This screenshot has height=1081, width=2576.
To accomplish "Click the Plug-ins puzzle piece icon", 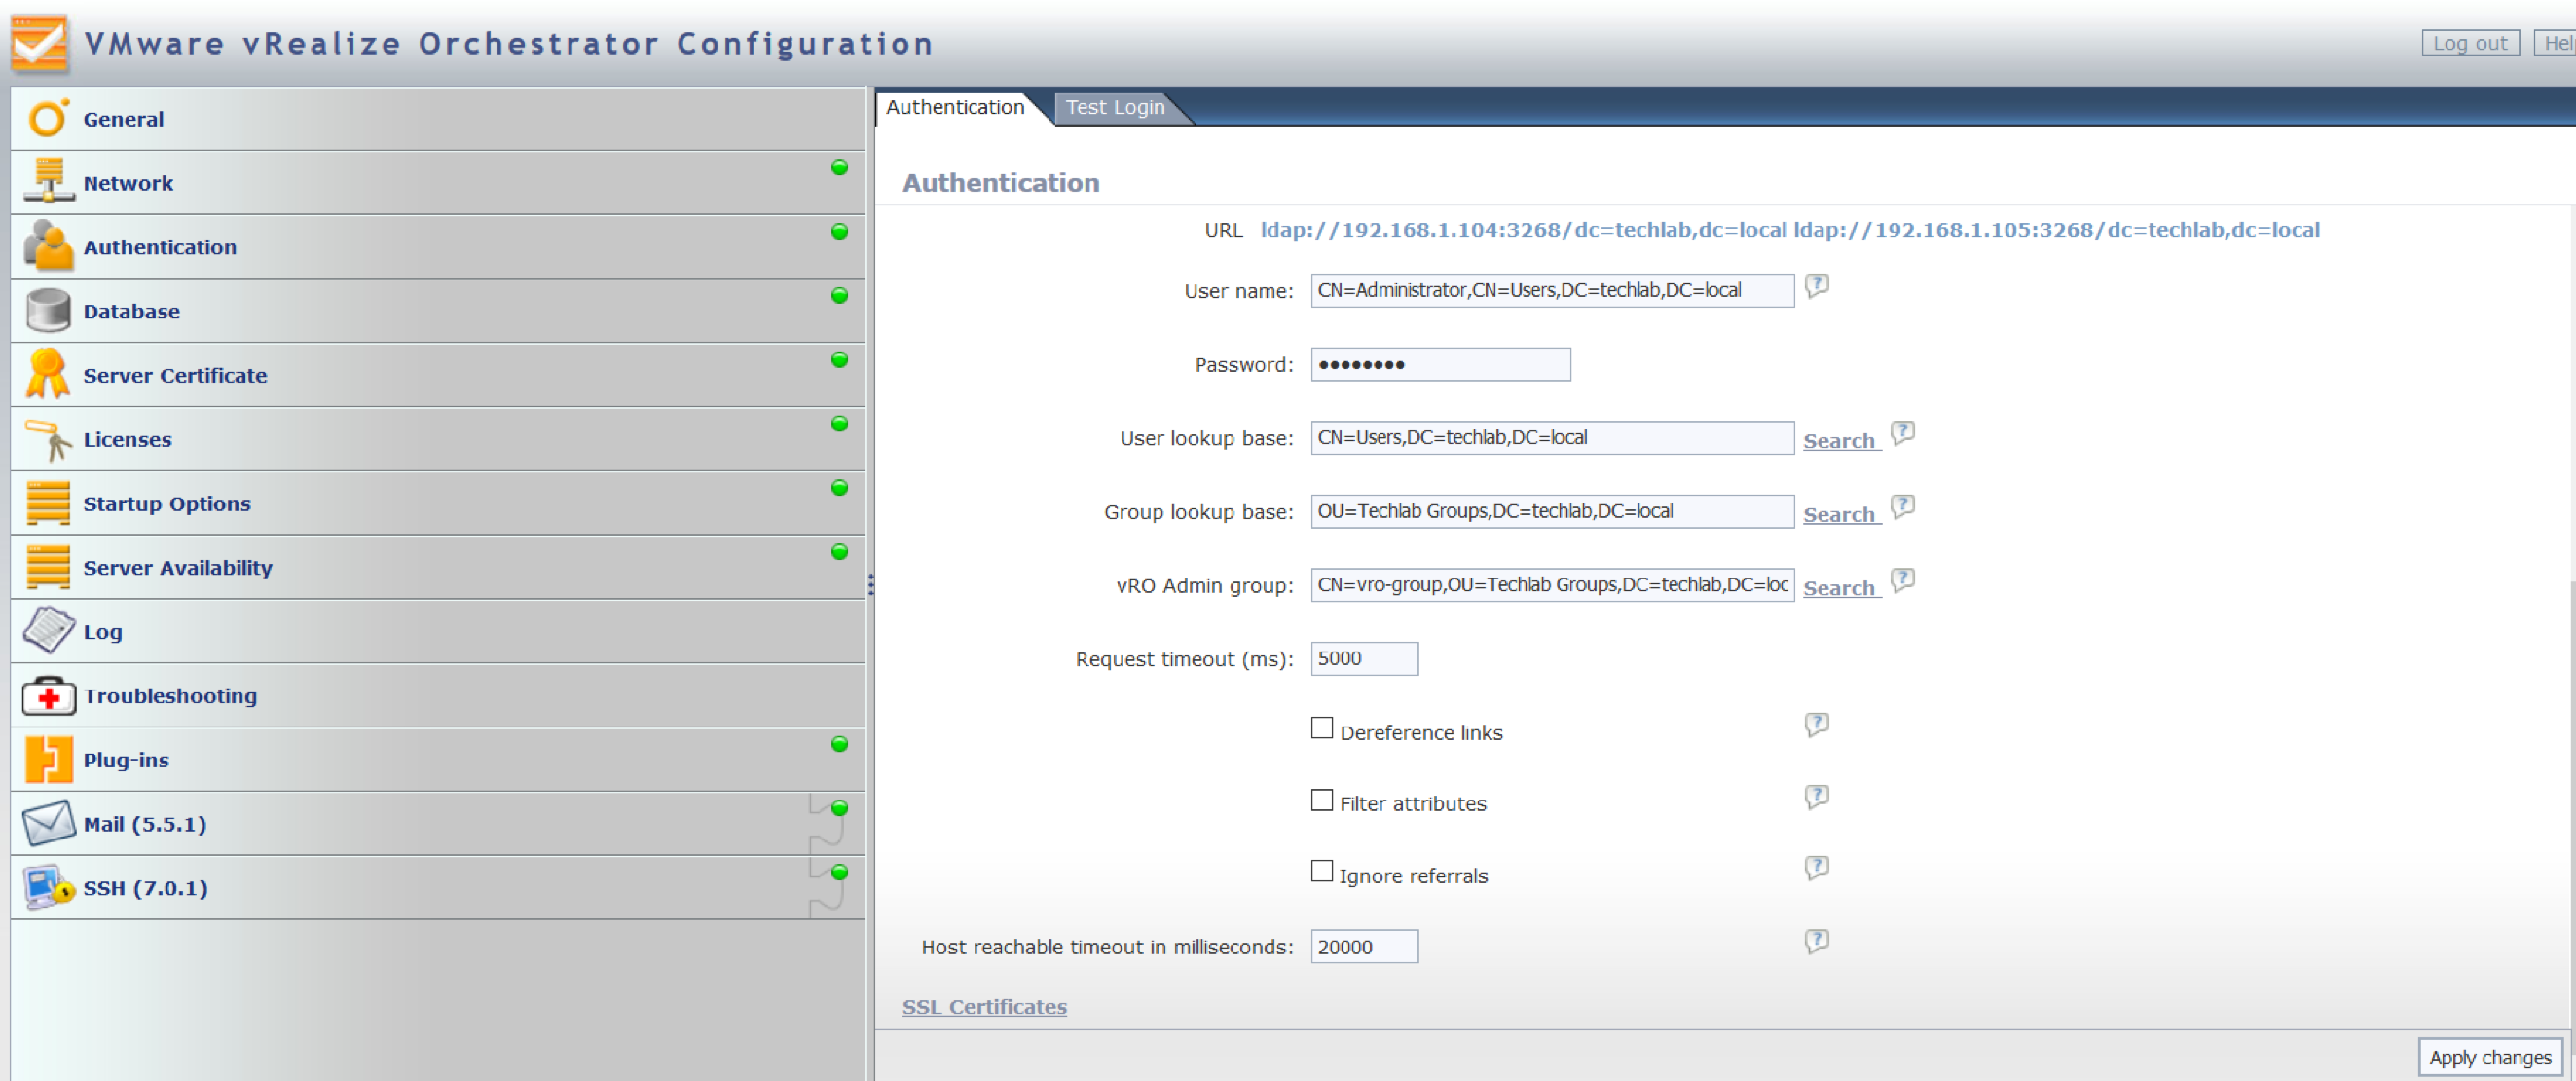I will click(48, 759).
